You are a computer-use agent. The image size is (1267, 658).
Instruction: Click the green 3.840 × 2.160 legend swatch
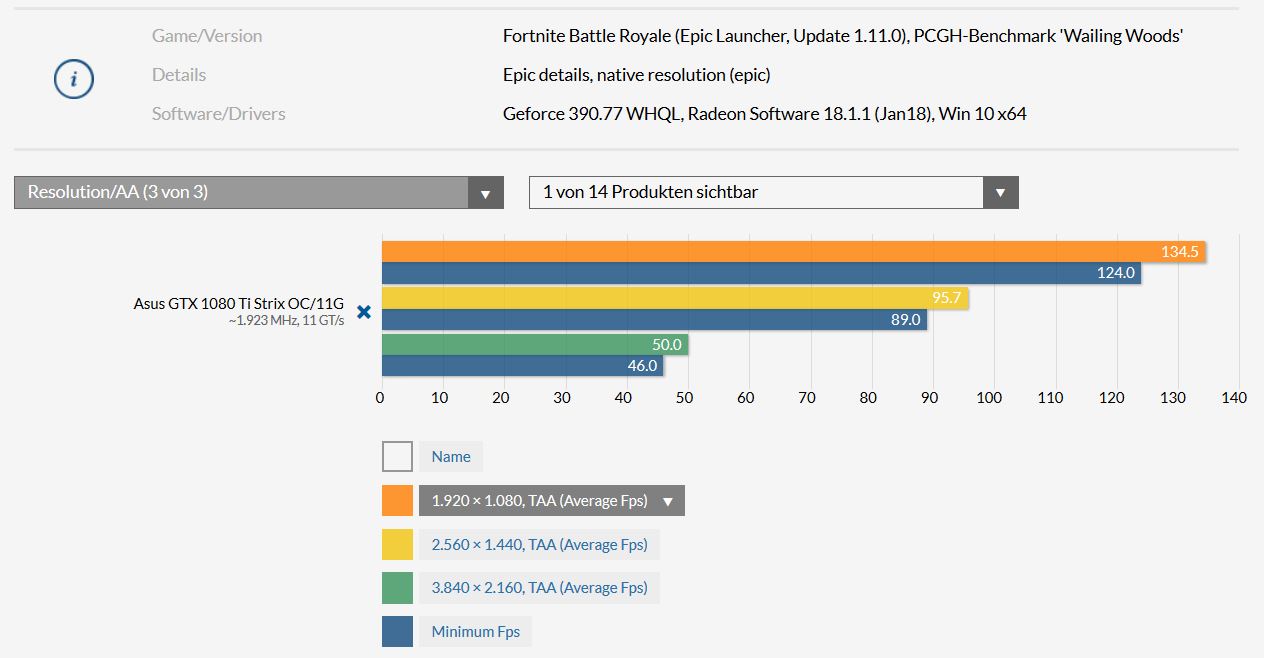pos(397,588)
